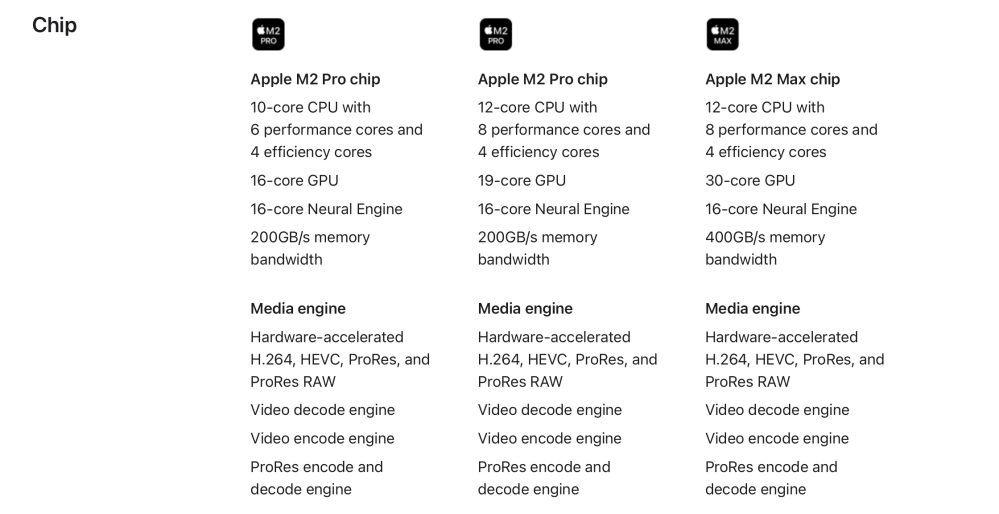Viewport: 999px width, 514px height.
Task: Select the 16-core GPU spec
Action: 294,181
